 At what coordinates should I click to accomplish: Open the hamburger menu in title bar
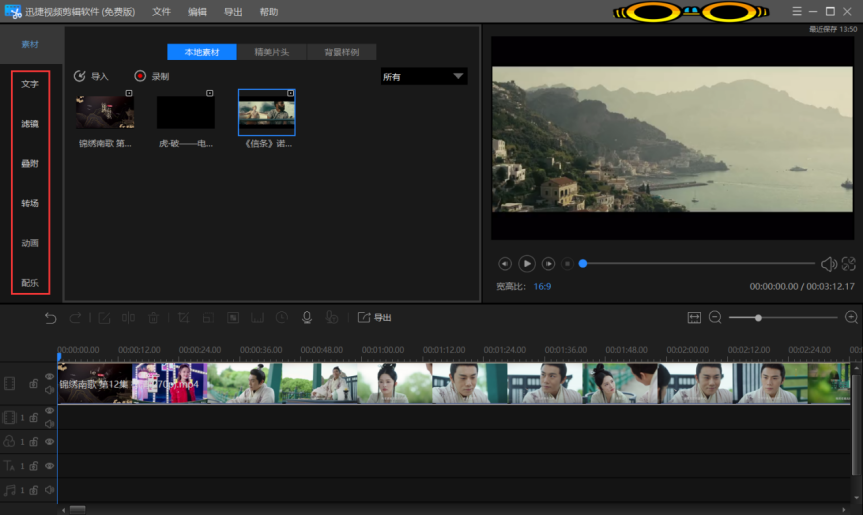796,12
